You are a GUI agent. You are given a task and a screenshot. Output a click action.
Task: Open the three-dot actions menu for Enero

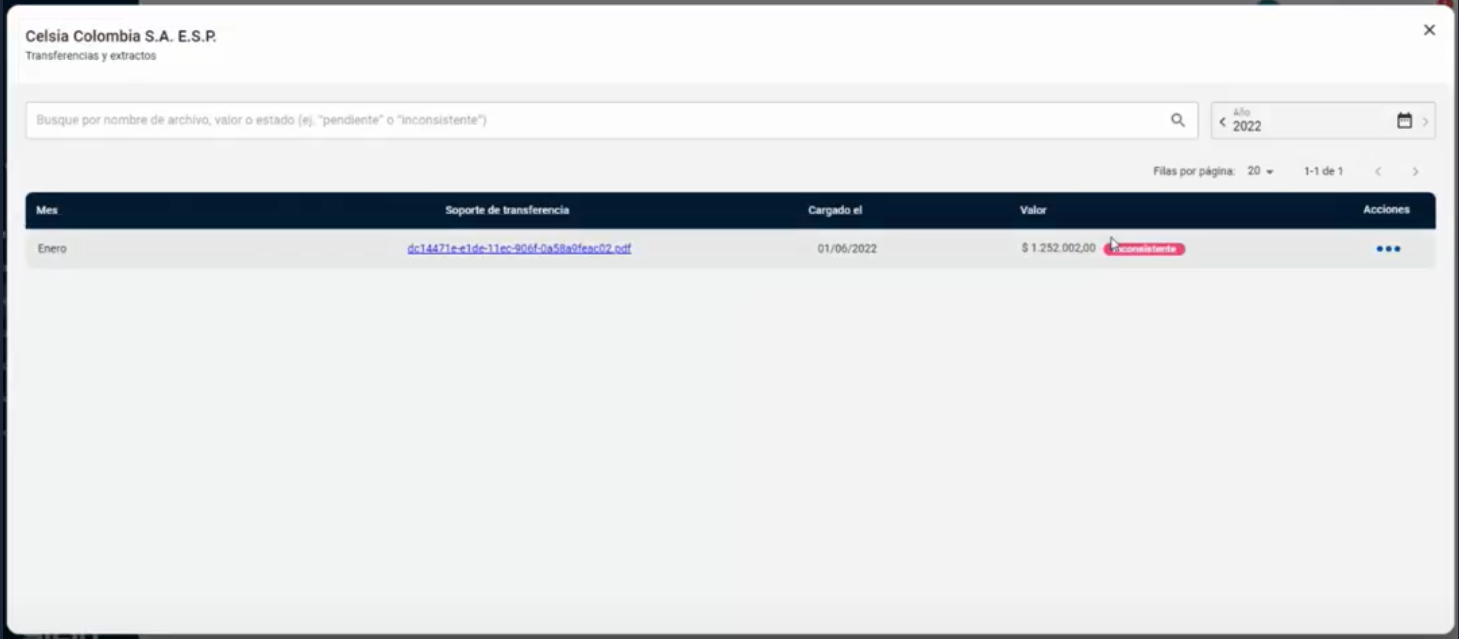1388,249
